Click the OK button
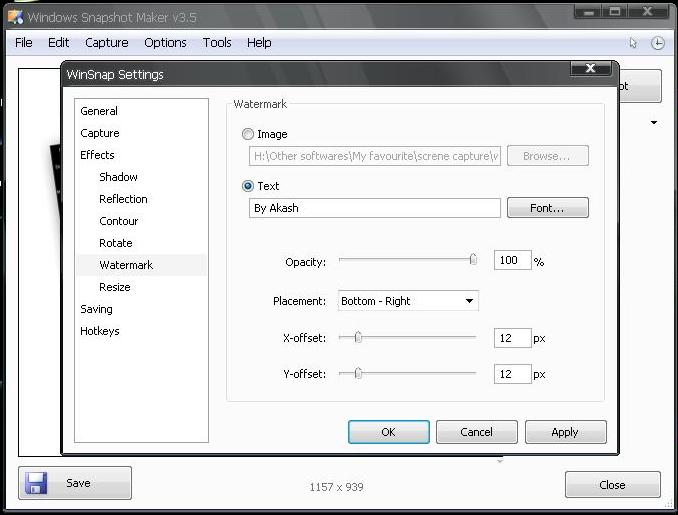Viewport: 678px width, 515px height. click(389, 432)
